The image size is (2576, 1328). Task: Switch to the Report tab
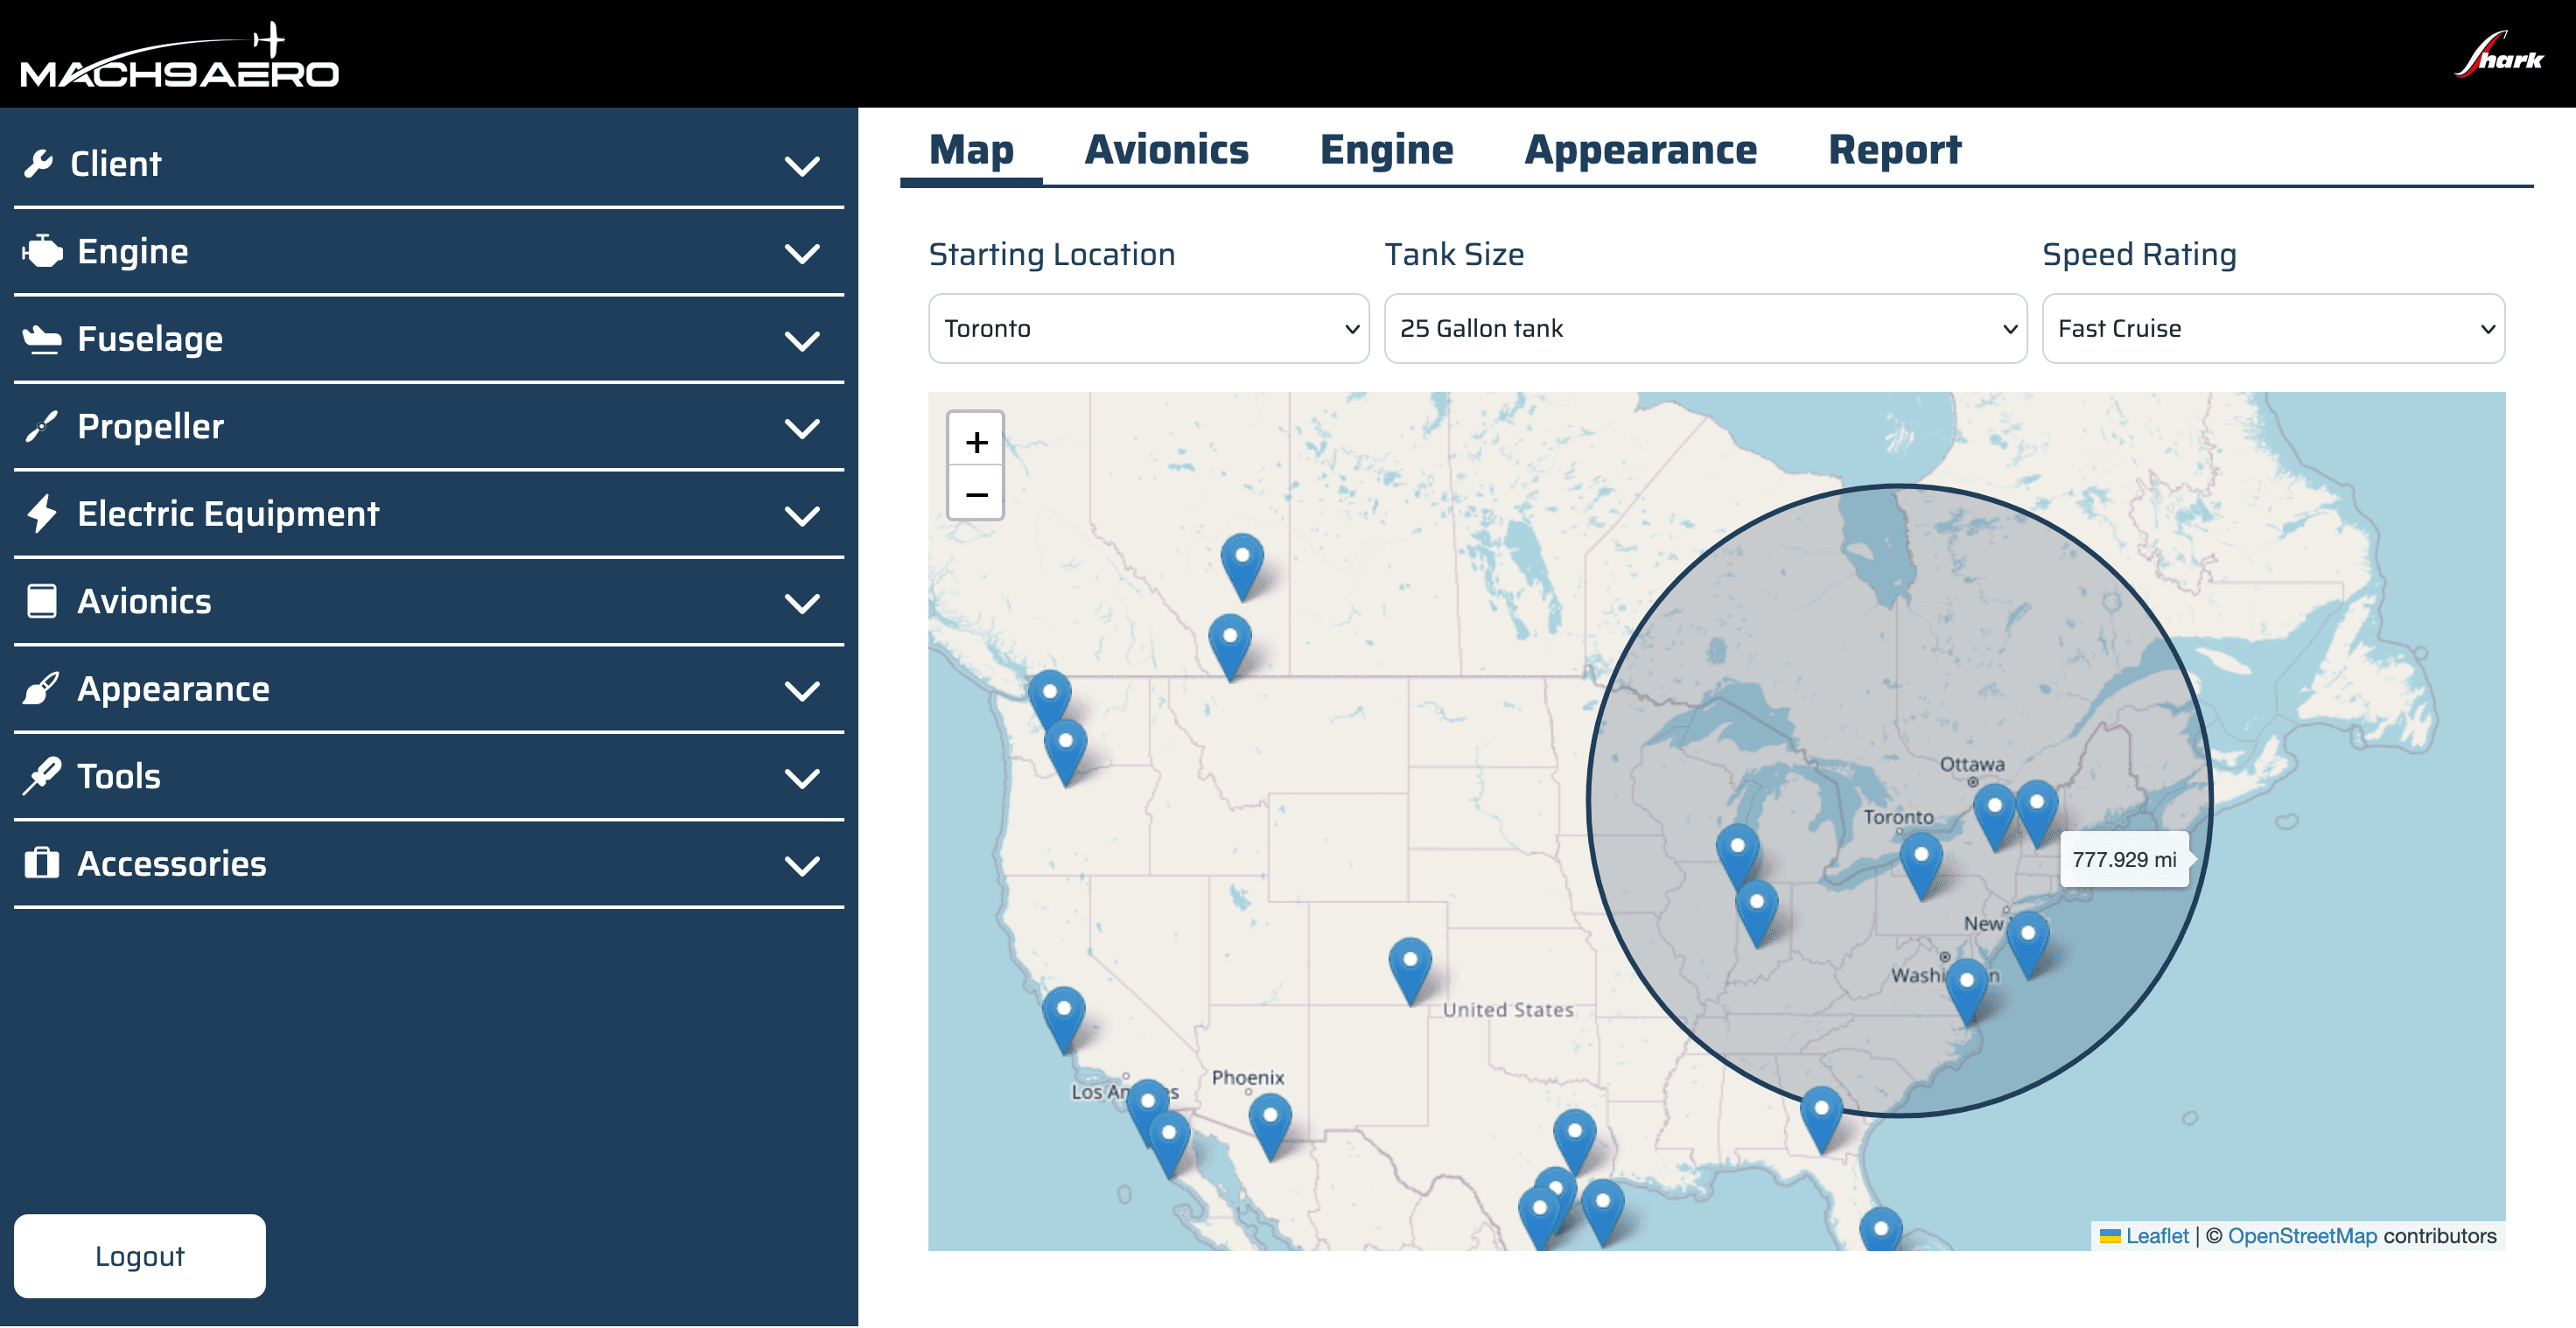coord(1894,150)
